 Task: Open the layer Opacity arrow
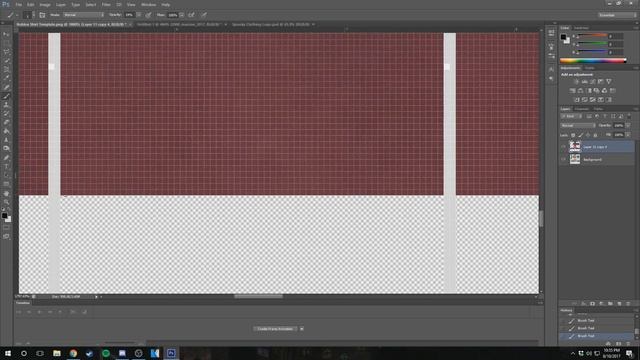pyautogui.click(x=628, y=125)
